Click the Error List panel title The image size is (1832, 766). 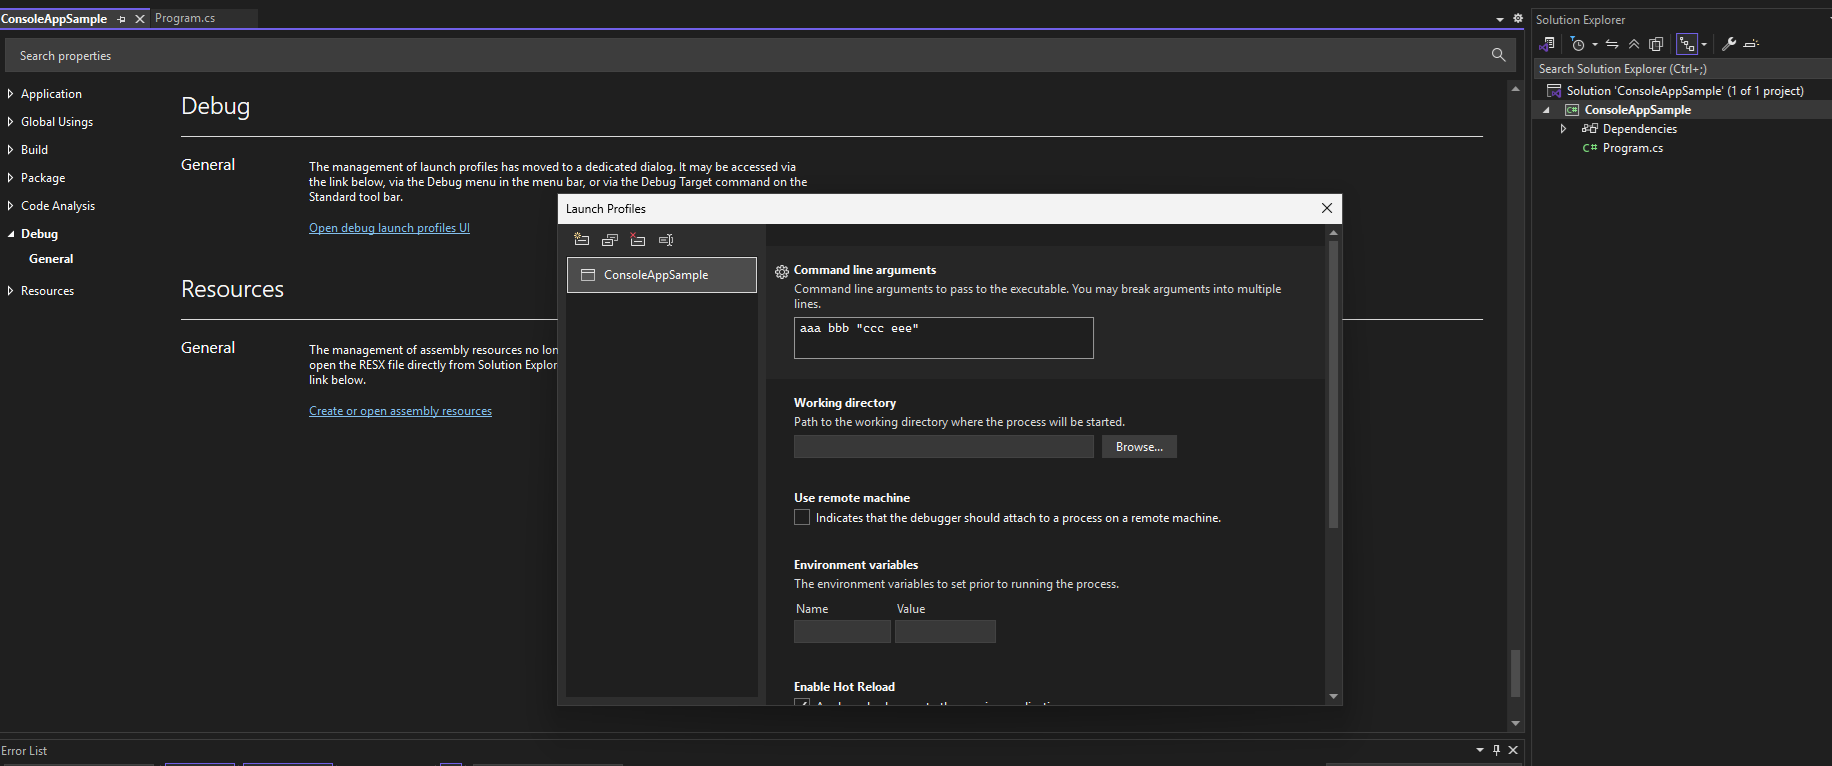24,751
